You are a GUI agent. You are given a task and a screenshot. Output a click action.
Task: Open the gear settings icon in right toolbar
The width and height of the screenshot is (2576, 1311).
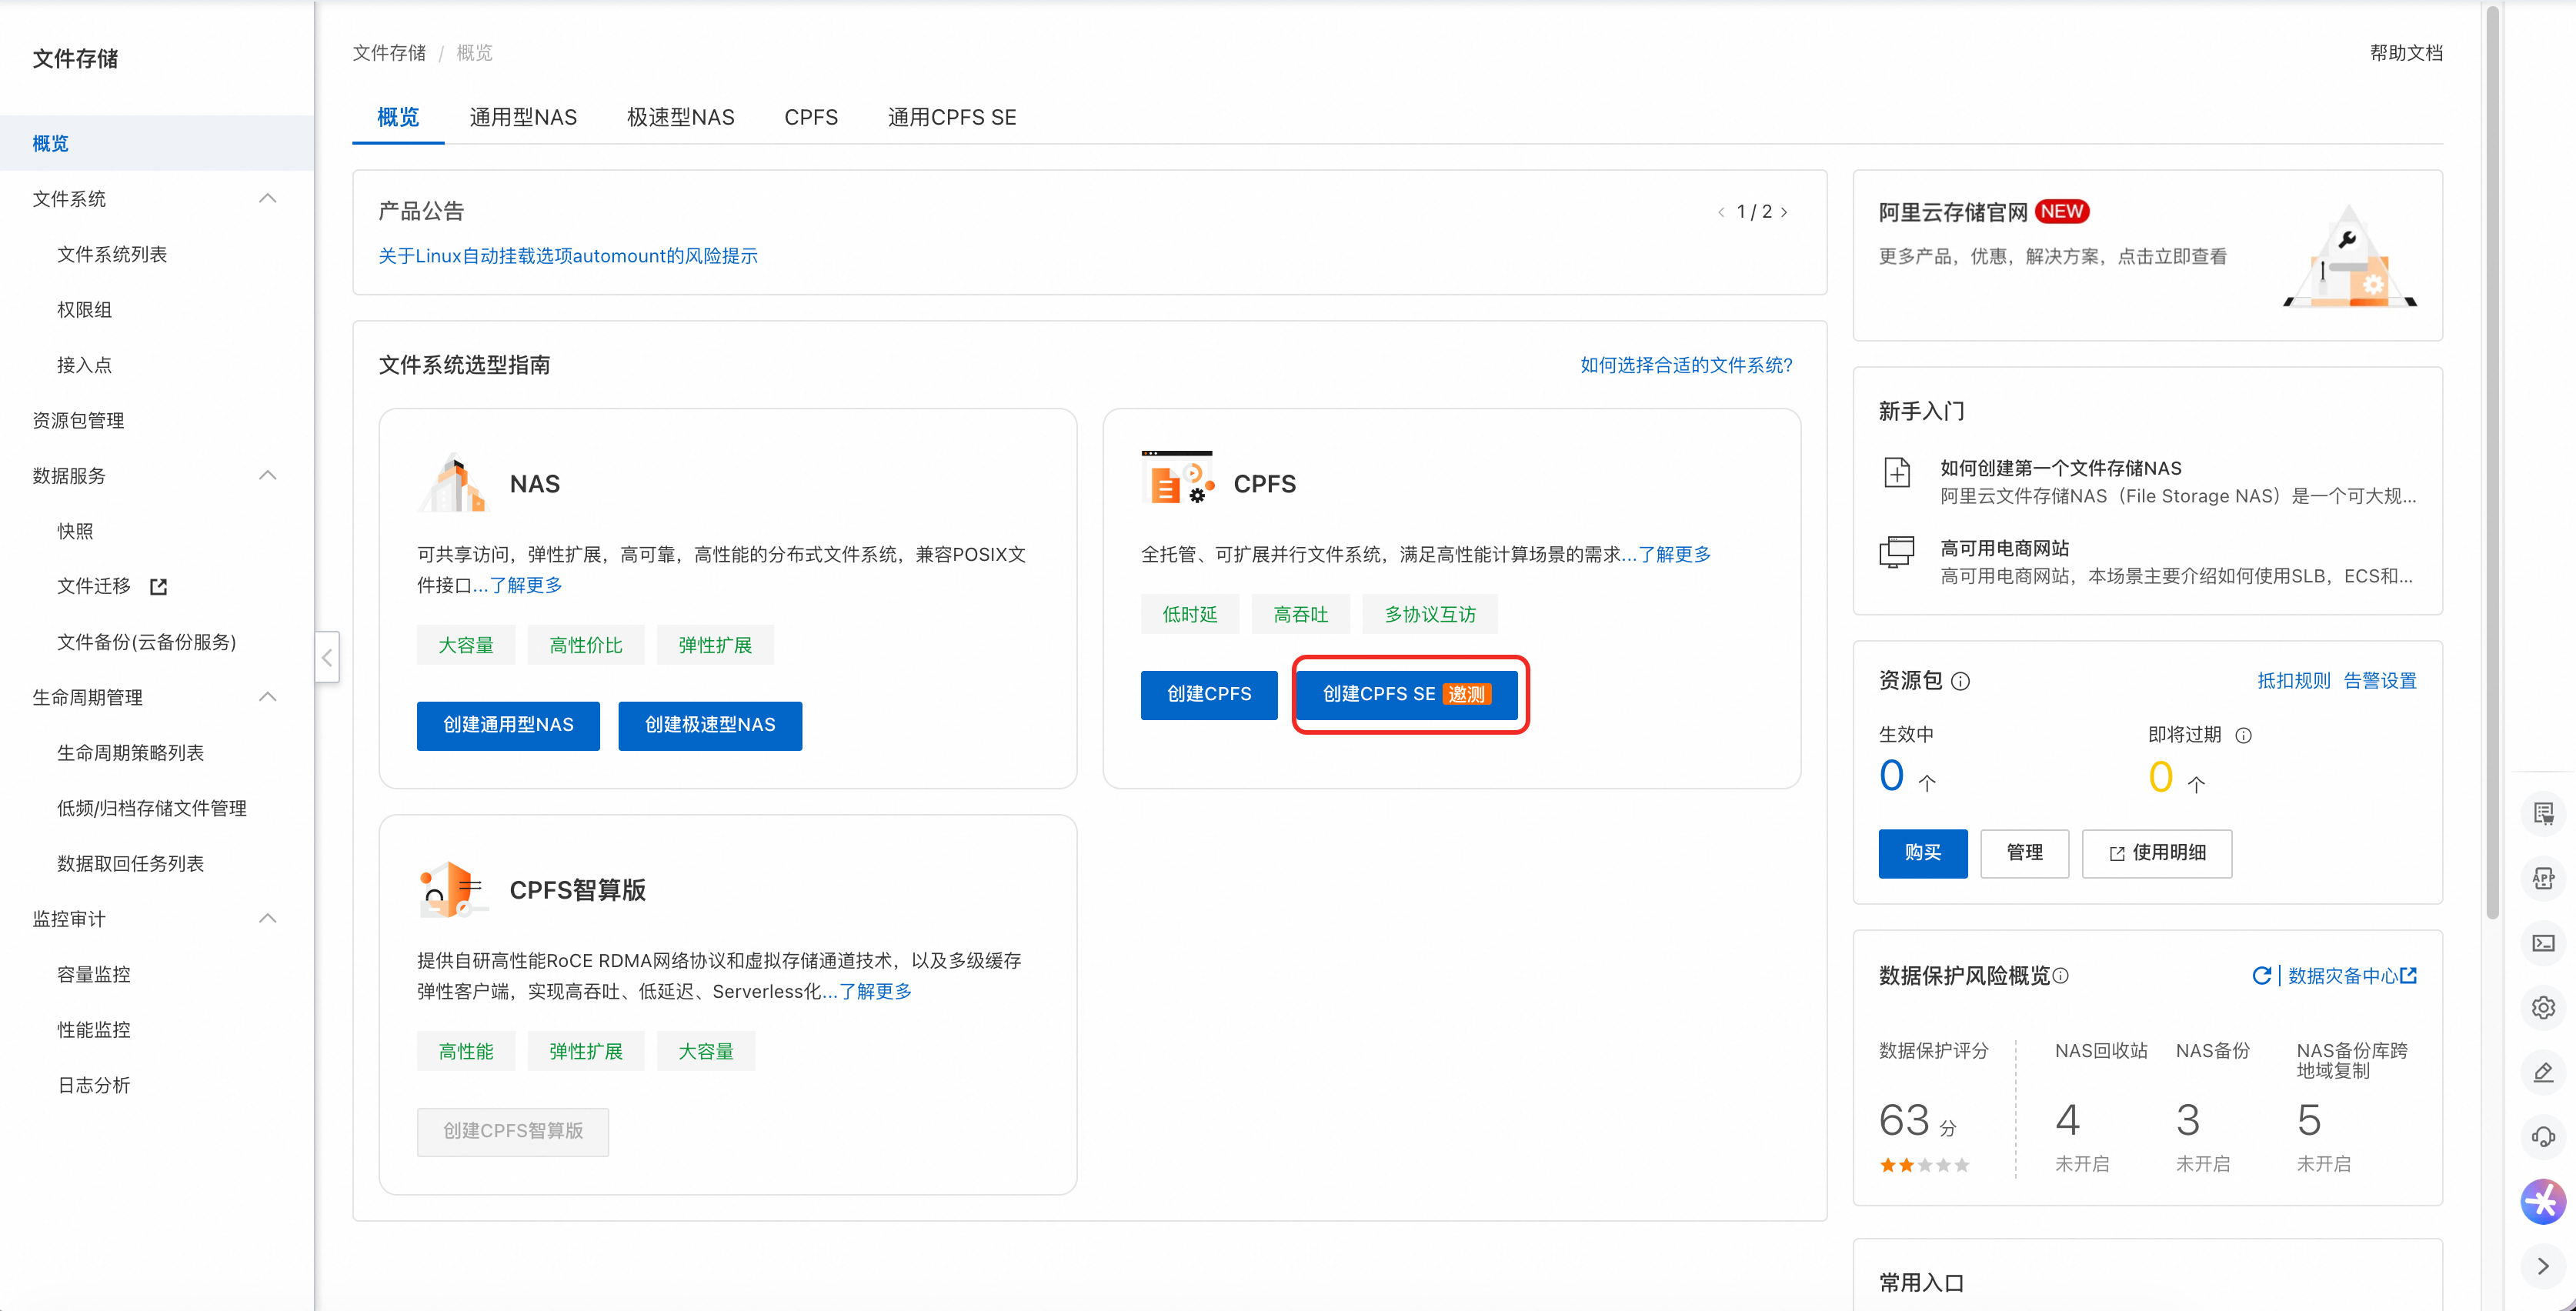point(2543,1007)
